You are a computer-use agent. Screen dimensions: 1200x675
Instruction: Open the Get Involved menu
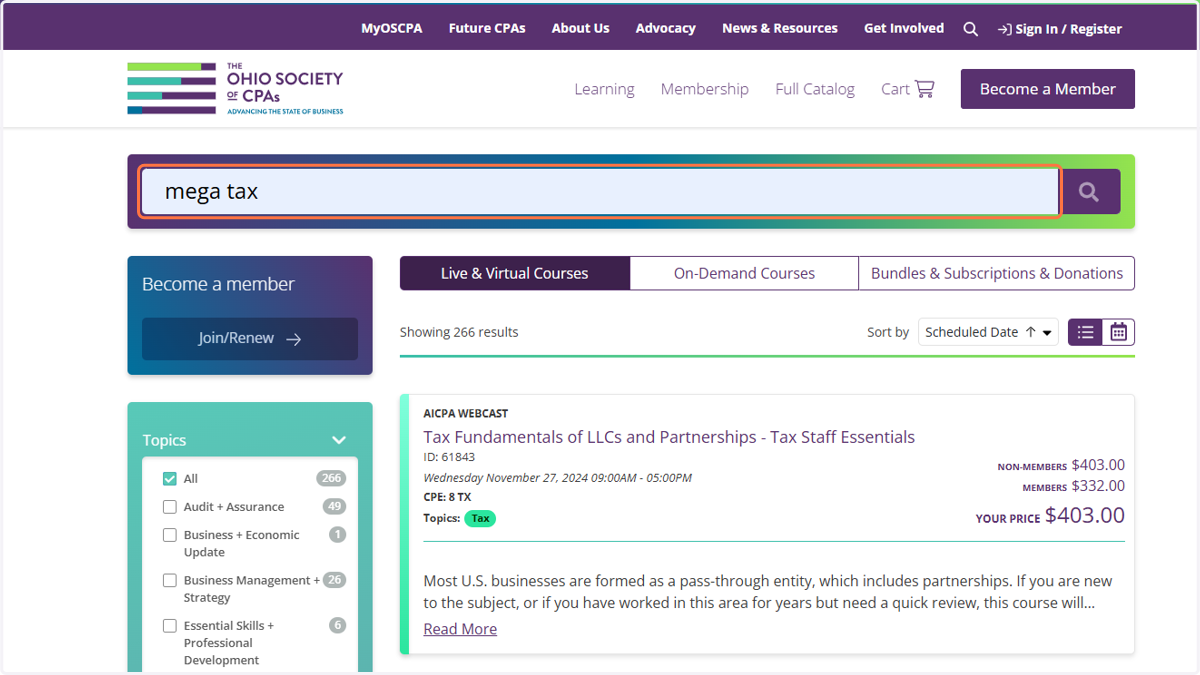[904, 28]
